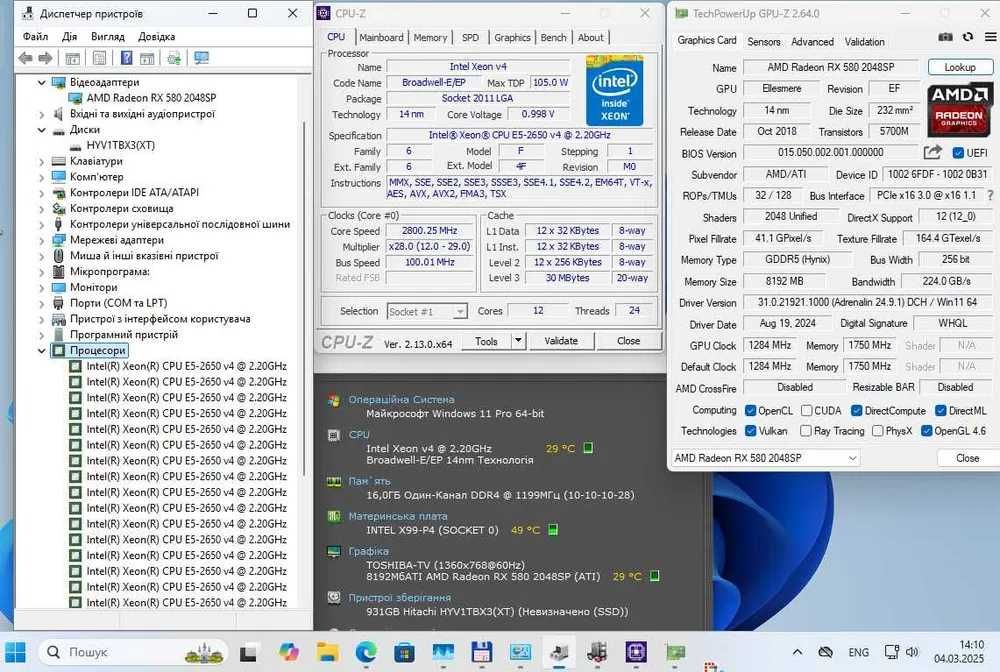Collapse the Відеоадаптери tree node
The height and width of the screenshot is (672, 1000).
(41, 82)
